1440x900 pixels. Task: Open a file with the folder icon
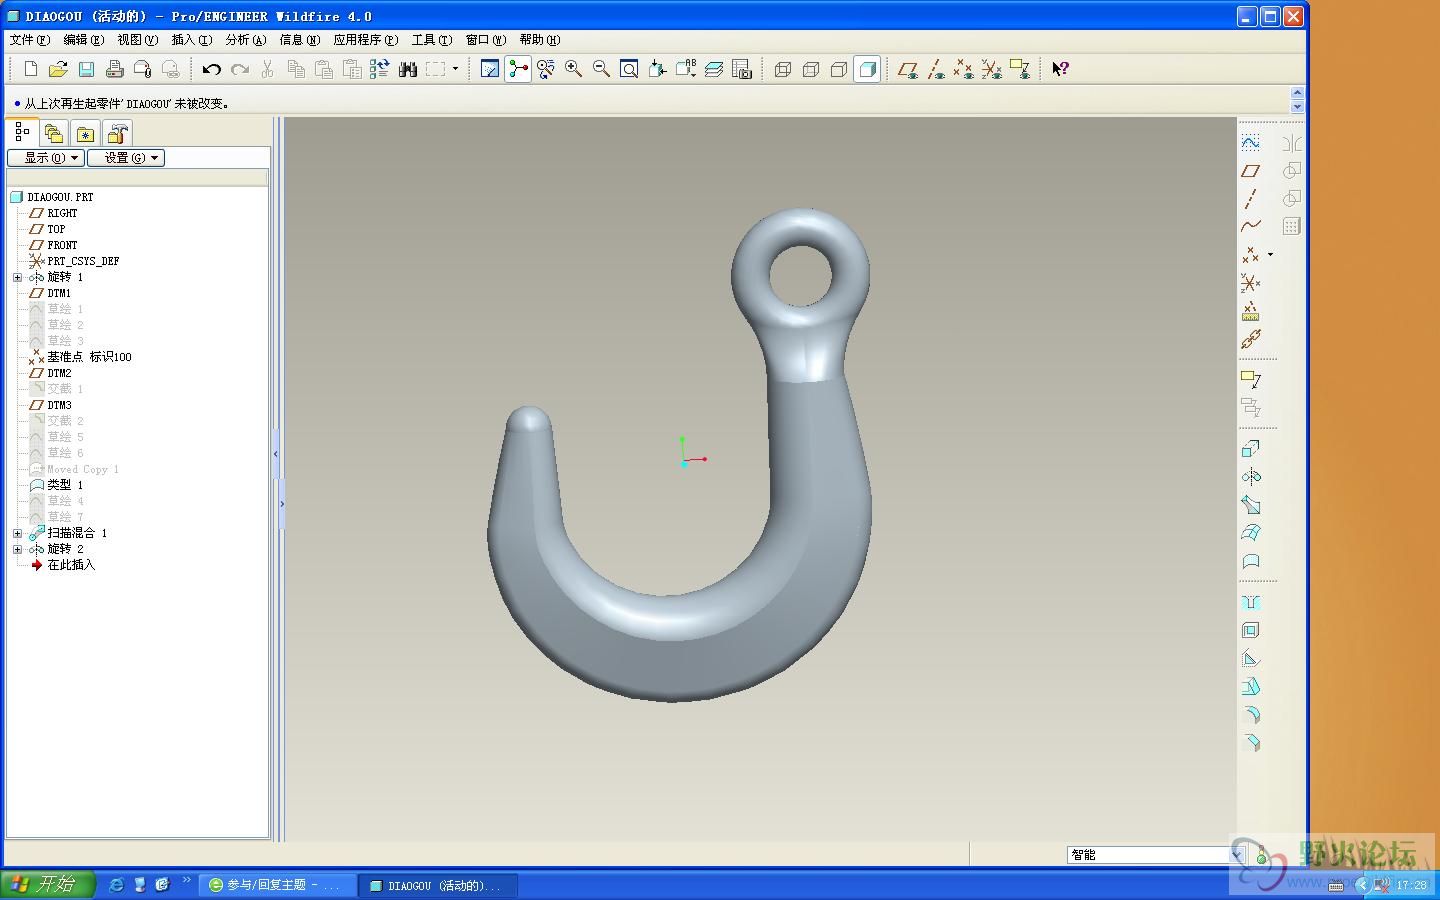(x=58, y=69)
